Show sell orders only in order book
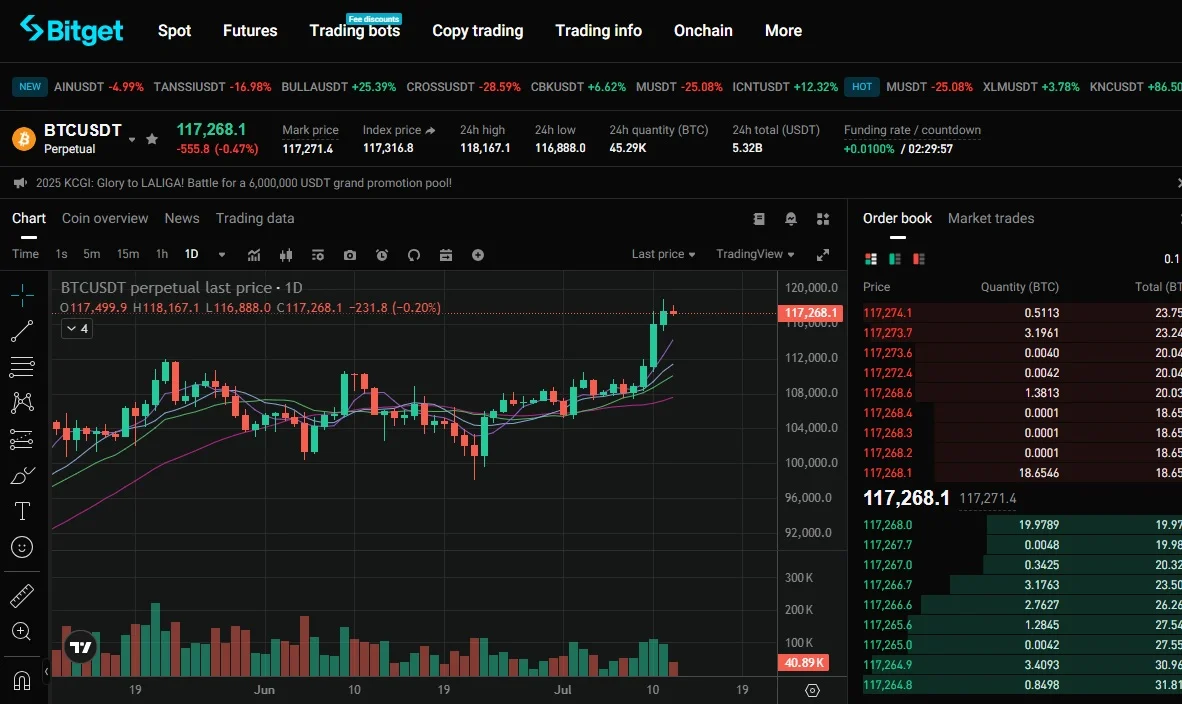This screenshot has width=1182, height=704. (x=919, y=259)
